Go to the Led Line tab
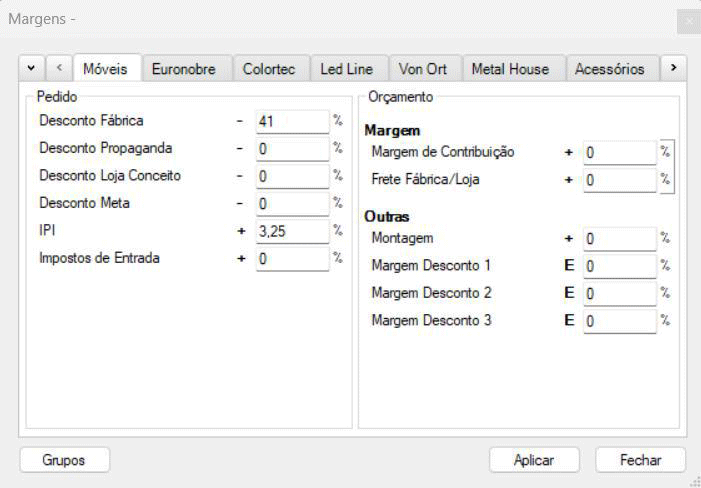The height and width of the screenshot is (488, 701). (x=346, y=69)
